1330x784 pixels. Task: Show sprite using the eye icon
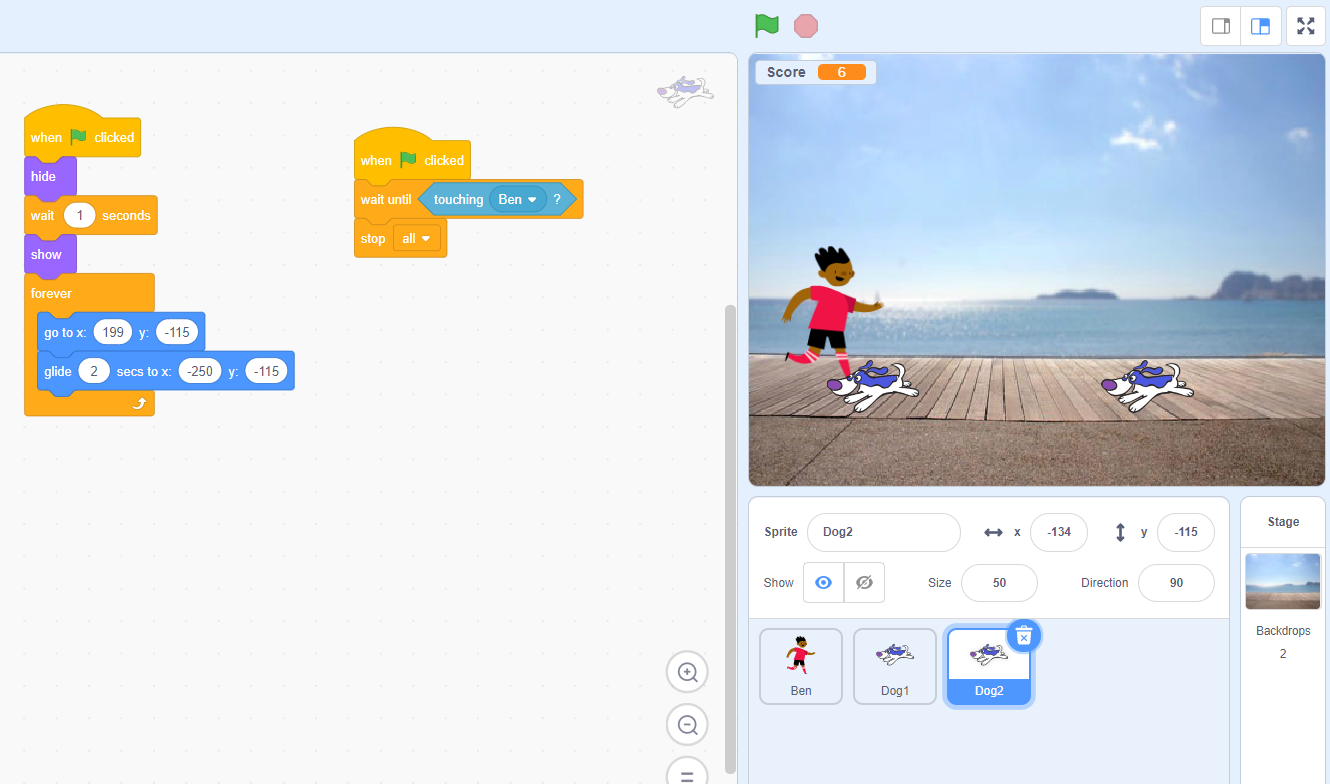coord(823,582)
